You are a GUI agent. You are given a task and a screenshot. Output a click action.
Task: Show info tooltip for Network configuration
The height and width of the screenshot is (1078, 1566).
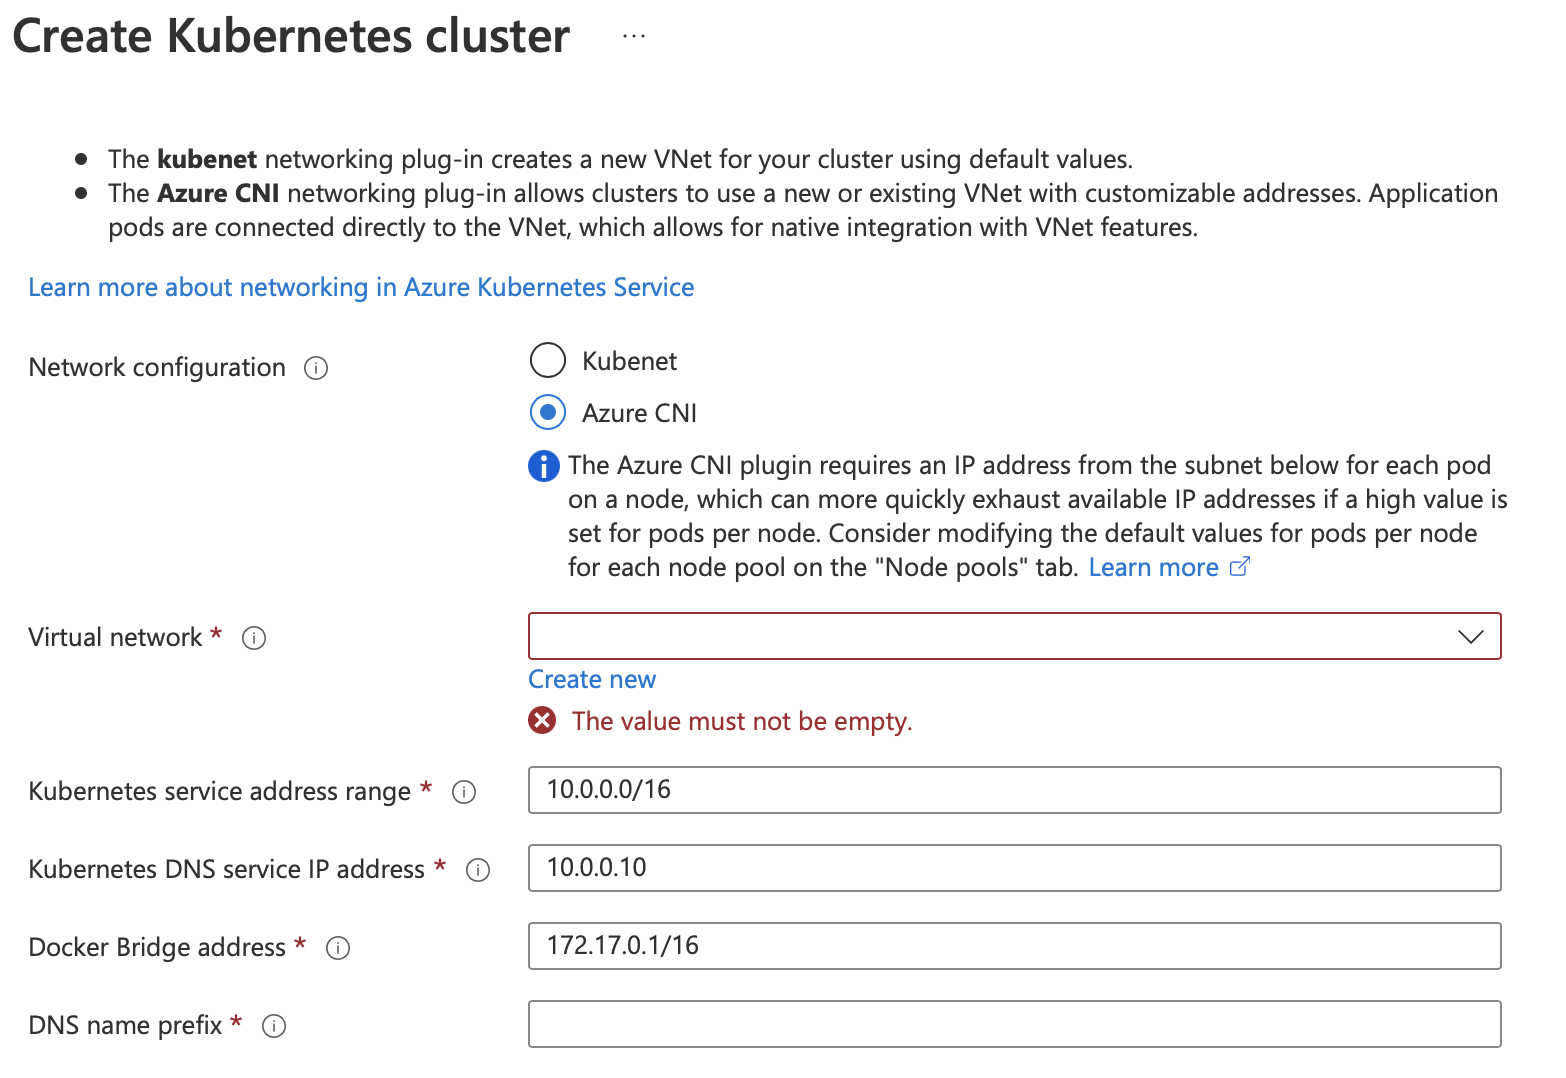pyautogui.click(x=316, y=368)
